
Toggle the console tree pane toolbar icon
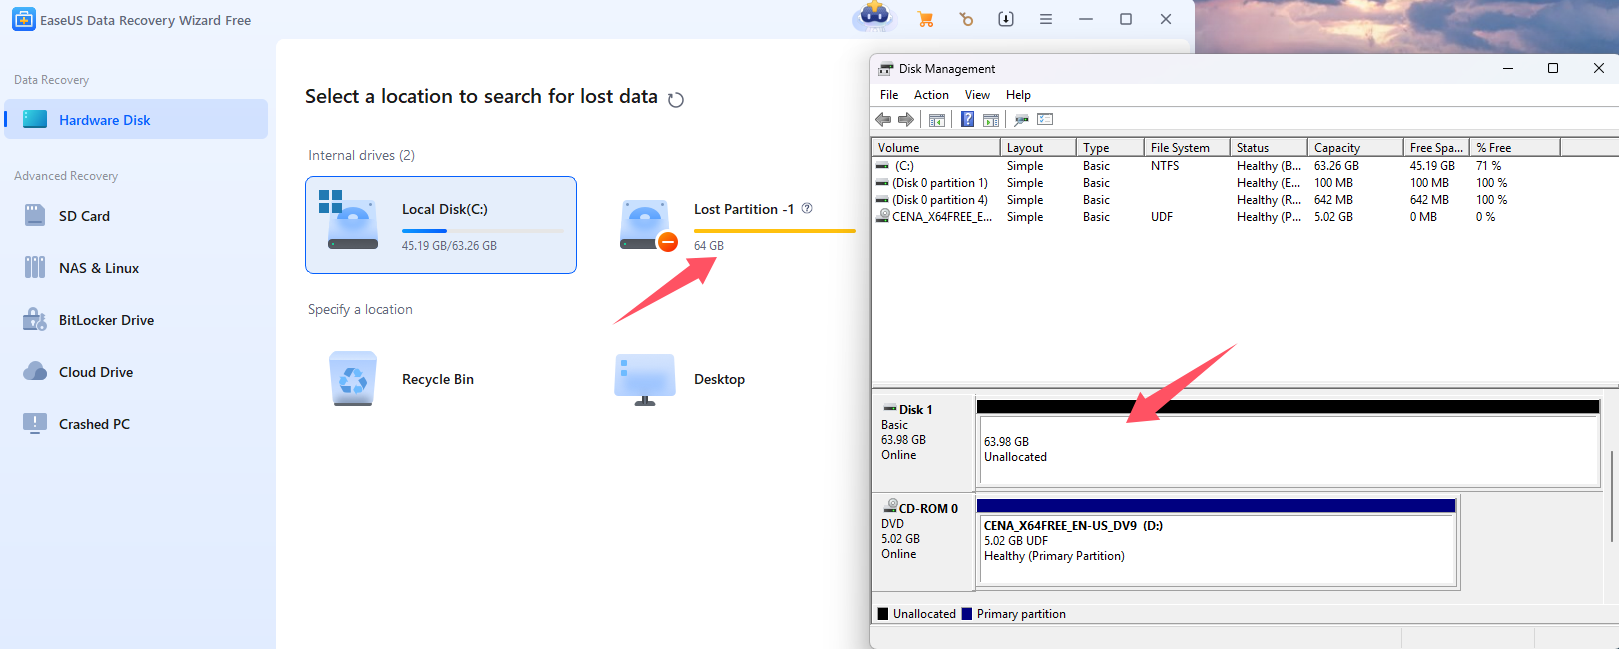937,120
